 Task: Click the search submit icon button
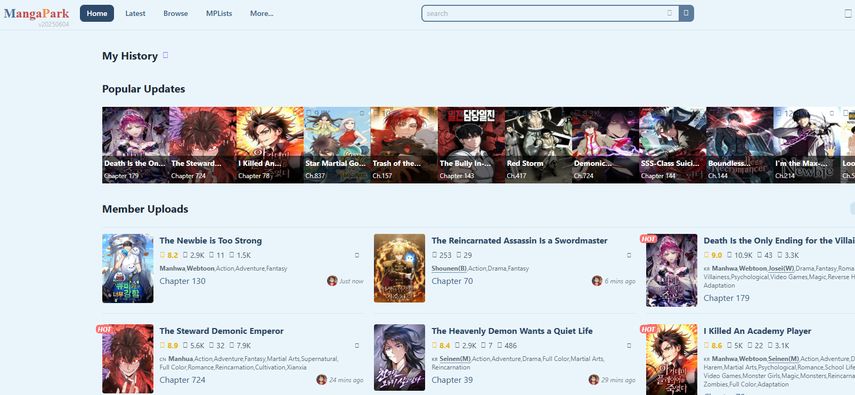686,13
